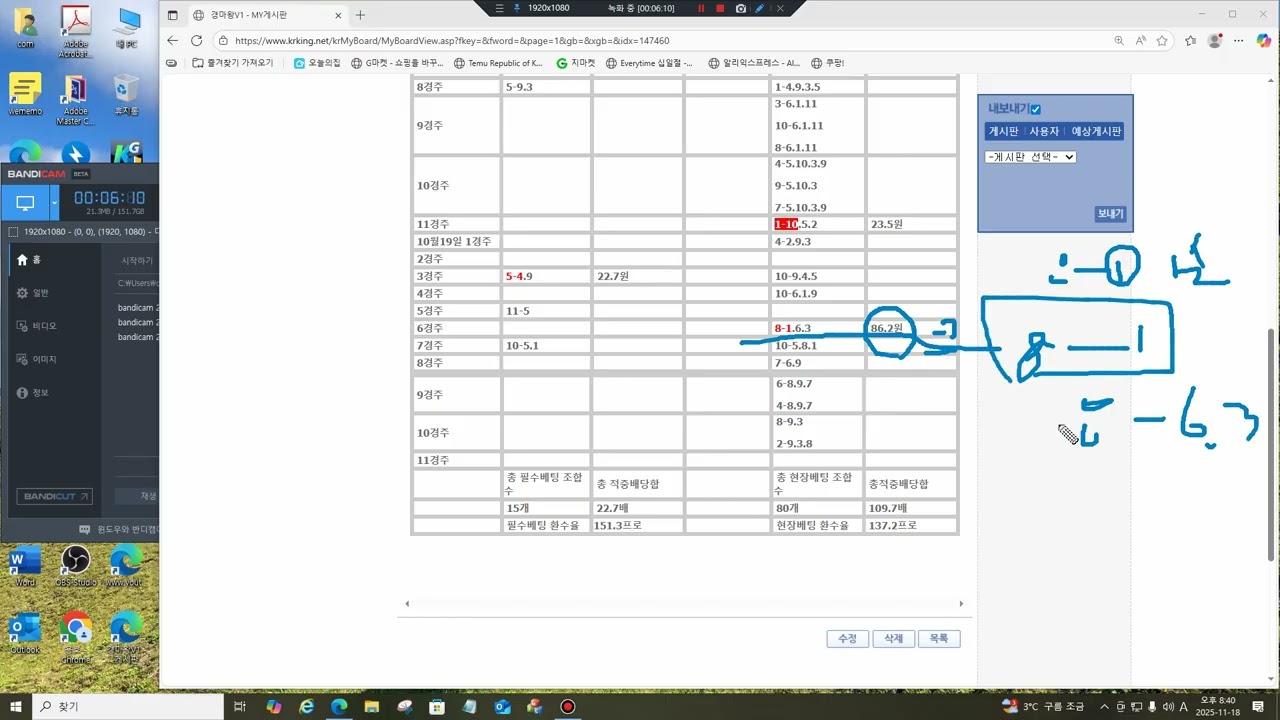Click the 삭제 button
Viewport: 1280px width, 720px height.
(893, 639)
